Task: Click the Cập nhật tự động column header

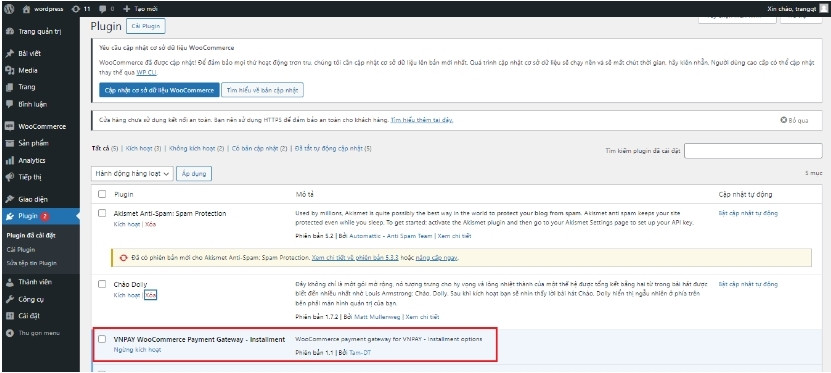Action: [745, 194]
